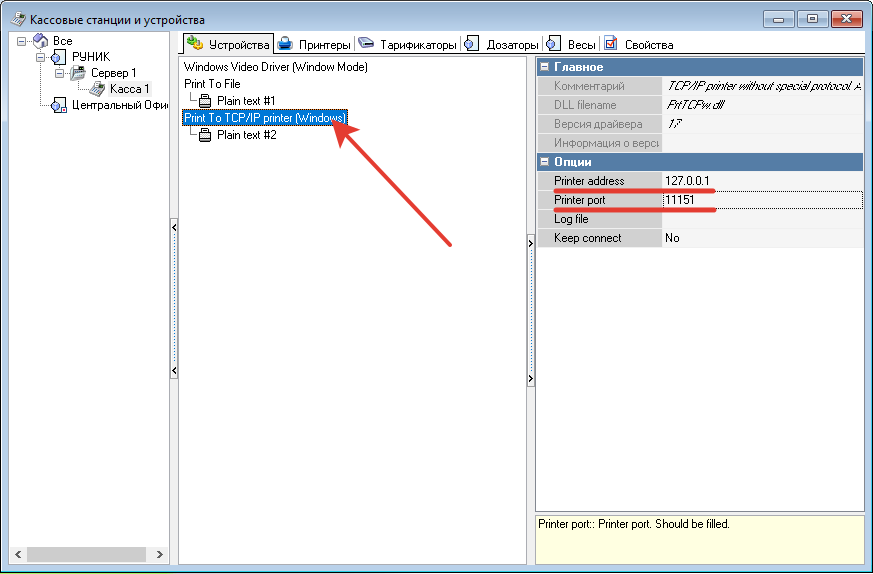This screenshot has width=873, height=574.
Task: Collapse the Опции properties section
Action: pyautogui.click(x=544, y=162)
